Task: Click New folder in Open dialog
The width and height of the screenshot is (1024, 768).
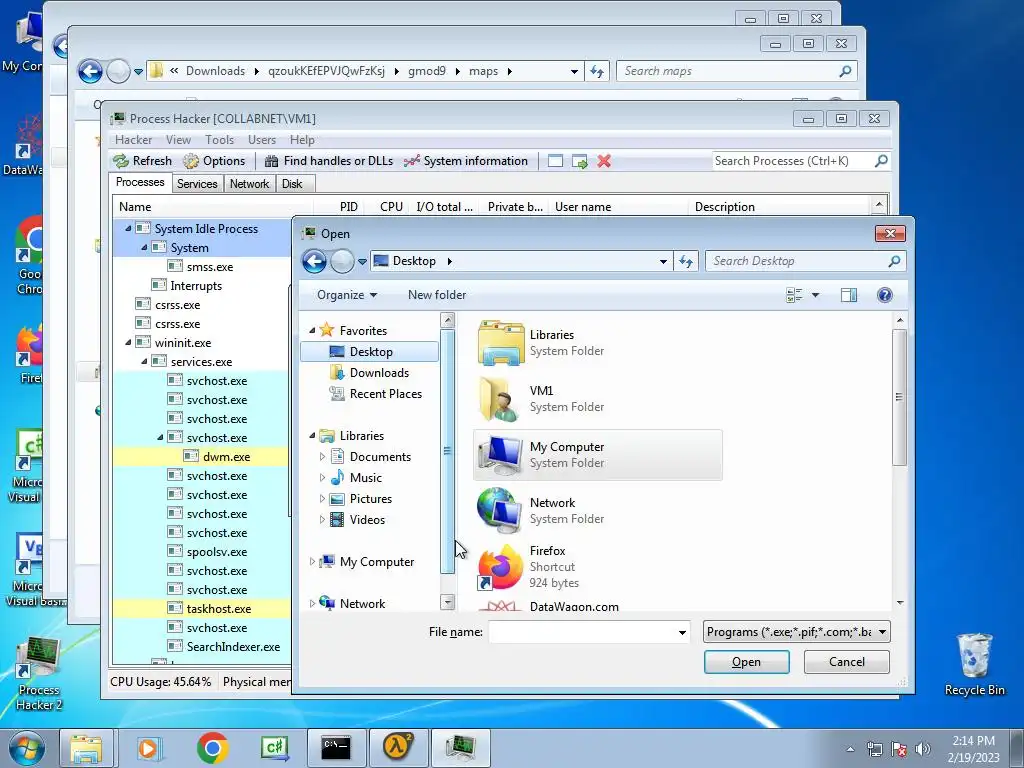Action: [x=437, y=295]
